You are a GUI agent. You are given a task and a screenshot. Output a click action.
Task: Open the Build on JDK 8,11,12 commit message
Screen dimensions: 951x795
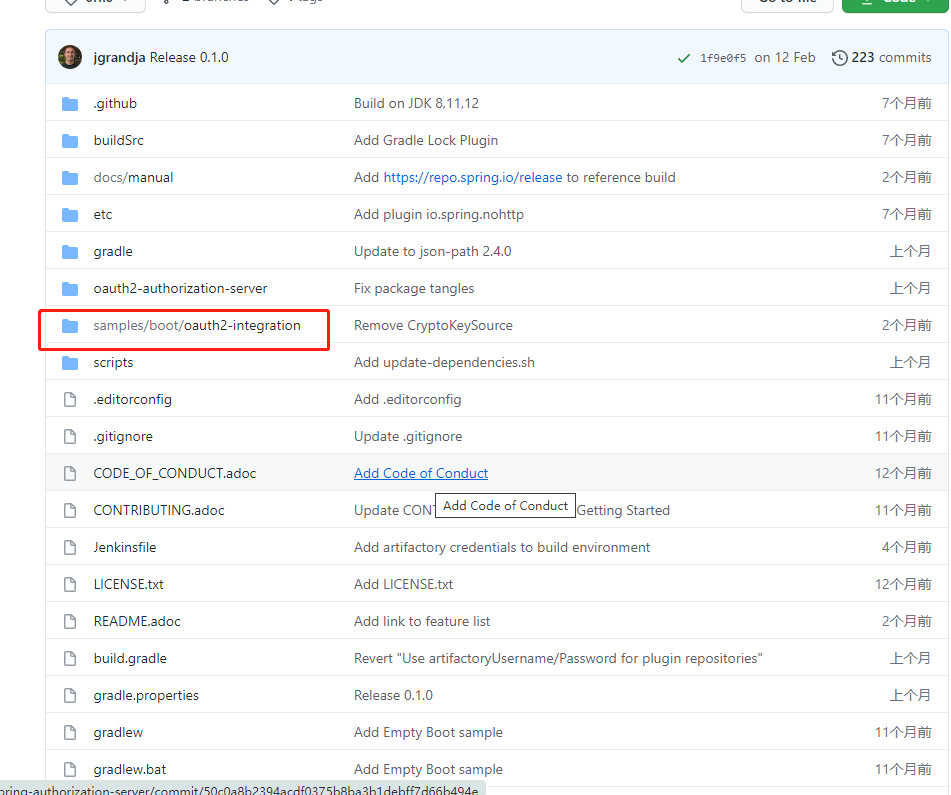[416, 104]
